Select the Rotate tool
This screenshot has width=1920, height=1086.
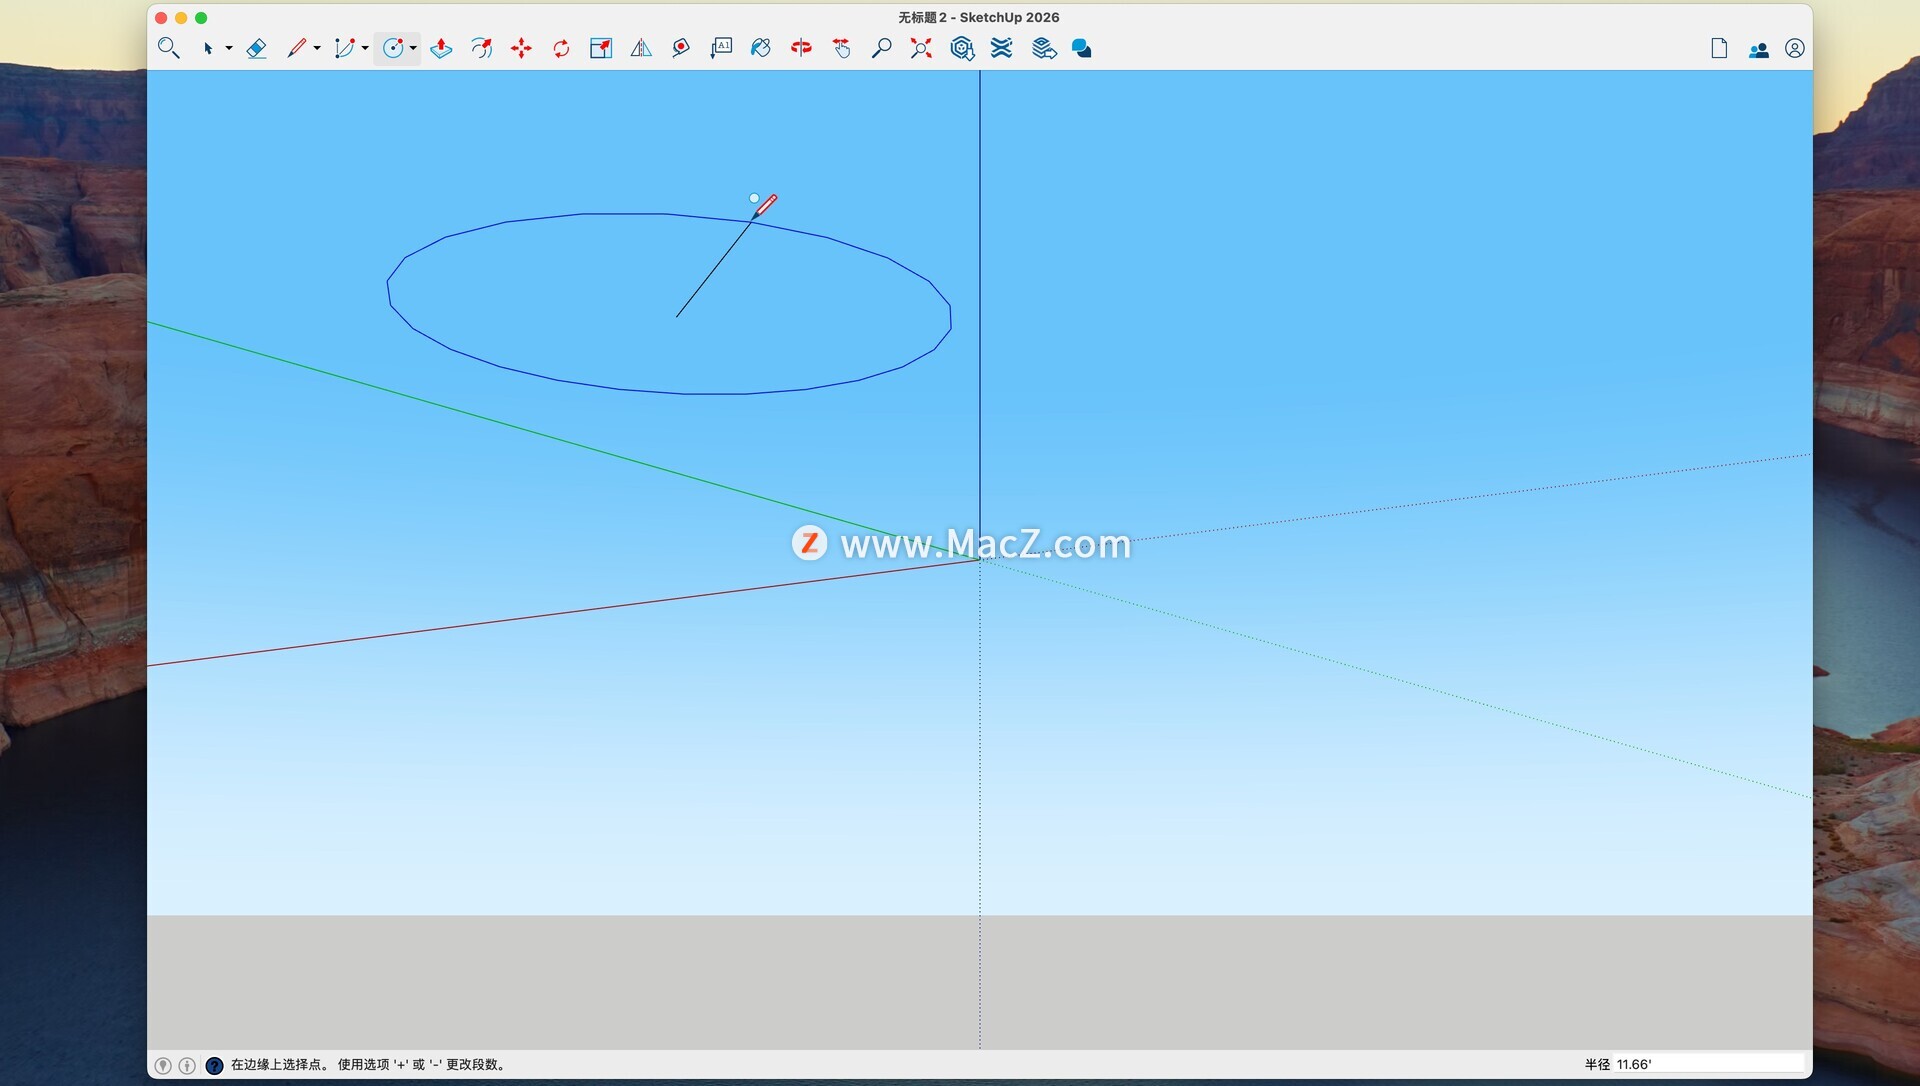[x=561, y=48]
